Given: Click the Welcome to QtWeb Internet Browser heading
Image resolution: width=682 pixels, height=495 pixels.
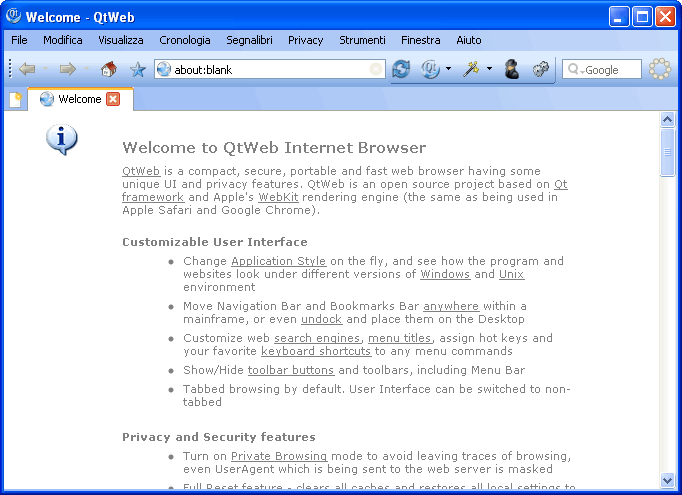Looking at the screenshot, I should coord(274,147).
